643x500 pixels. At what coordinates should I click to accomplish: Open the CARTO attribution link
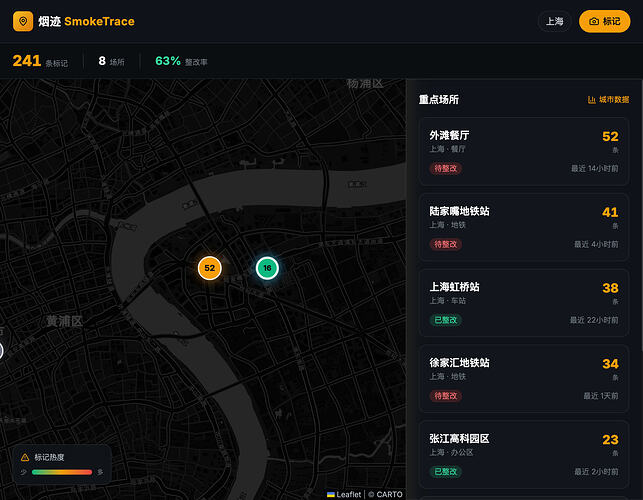(389, 495)
